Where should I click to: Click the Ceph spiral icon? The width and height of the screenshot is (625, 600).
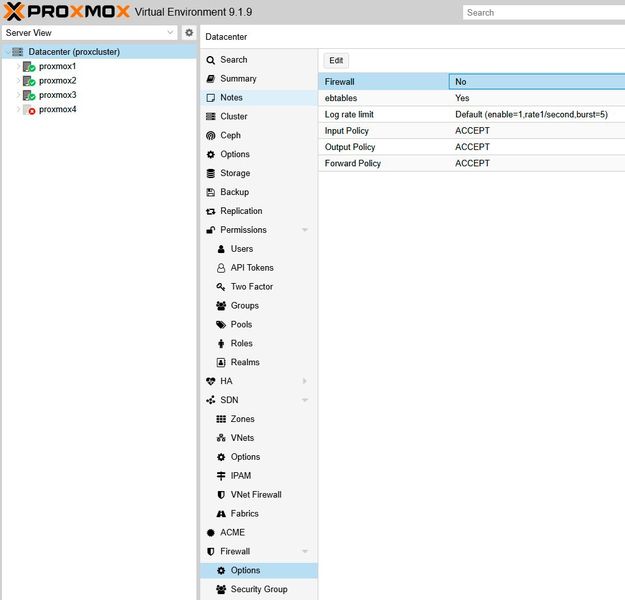pos(210,136)
